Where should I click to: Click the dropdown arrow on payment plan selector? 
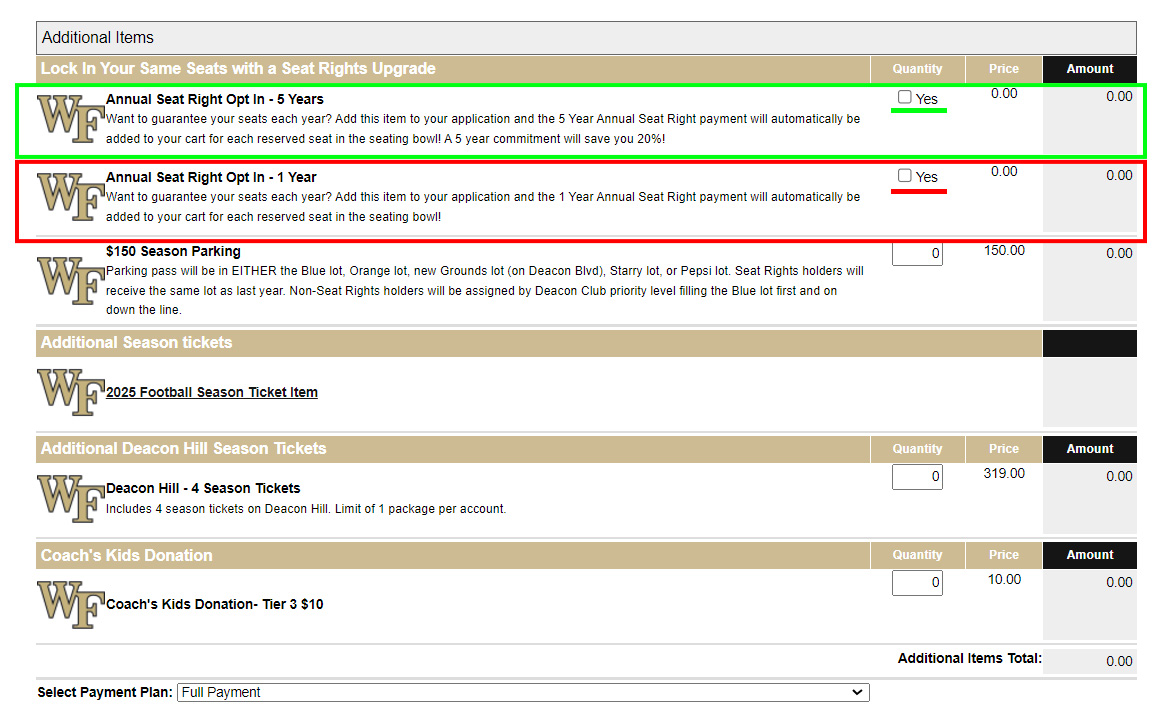857,692
